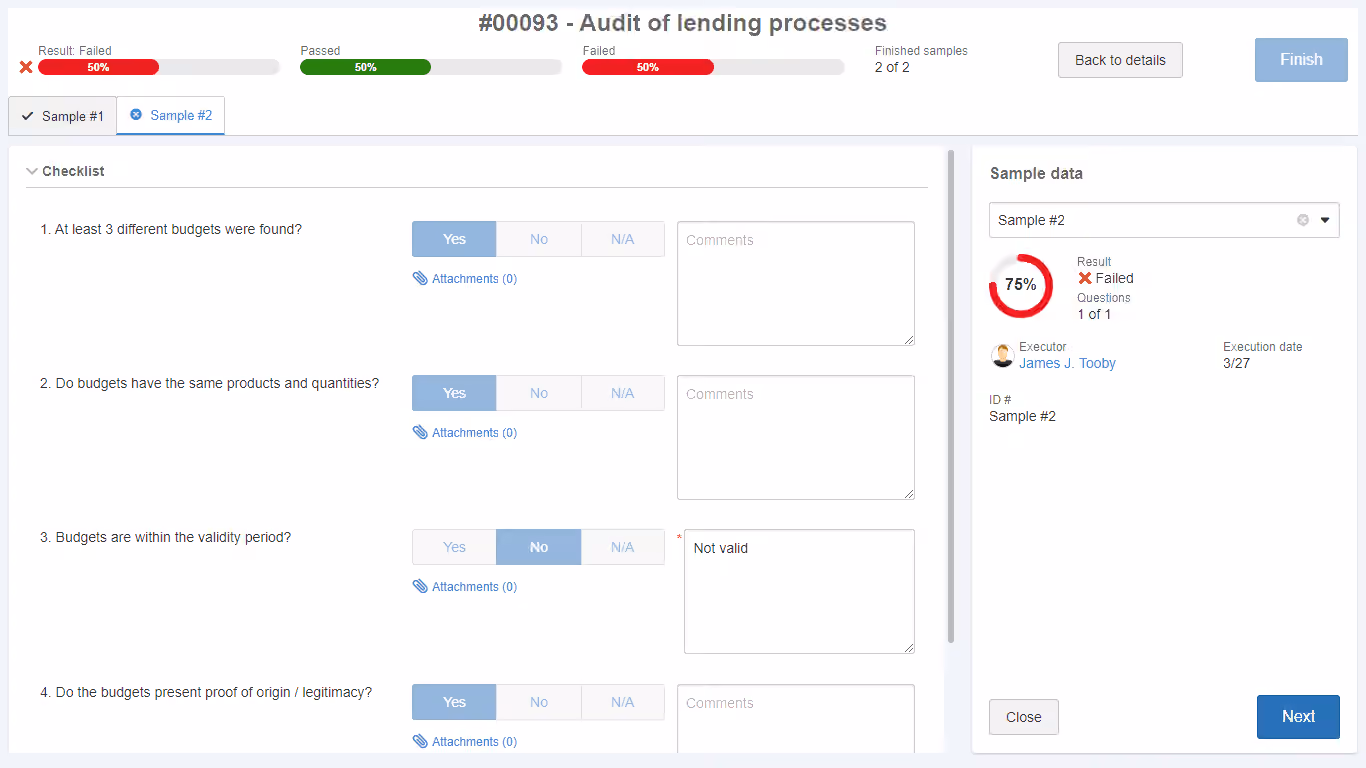Set question 2 answer to N/A
This screenshot has width=1366, height=768.
tap(623, 393)
